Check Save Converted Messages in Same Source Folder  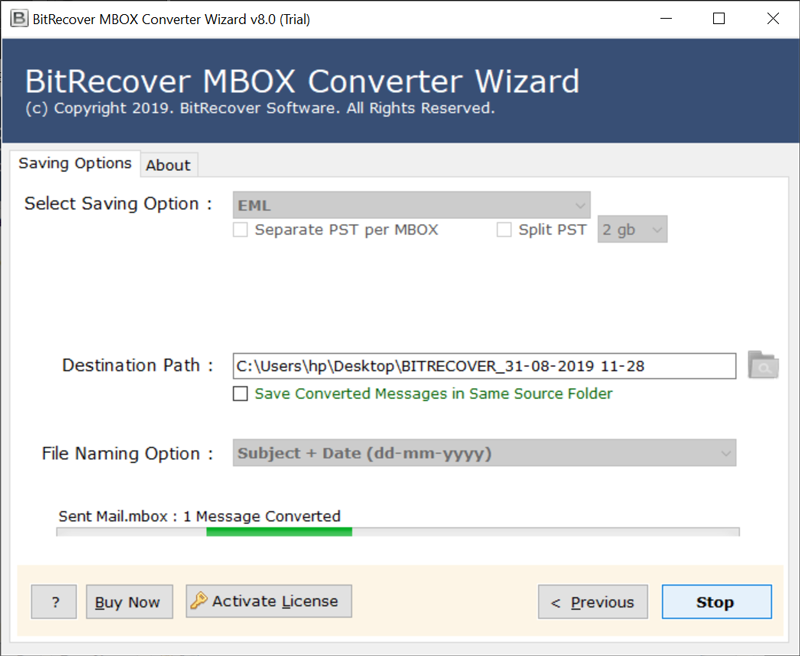tap(240, 393)
